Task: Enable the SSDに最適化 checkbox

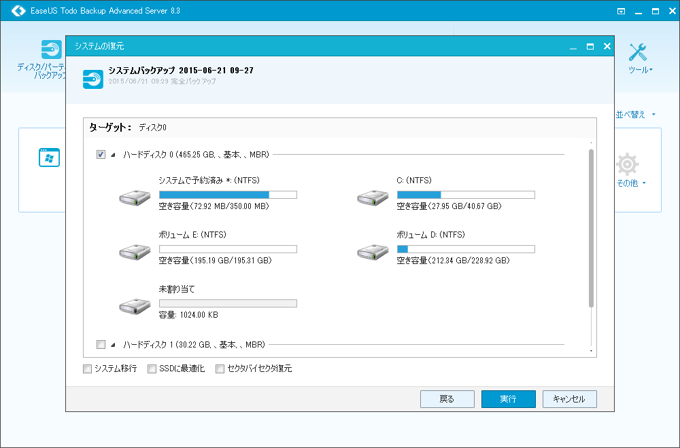Action: tap(152, 369)
